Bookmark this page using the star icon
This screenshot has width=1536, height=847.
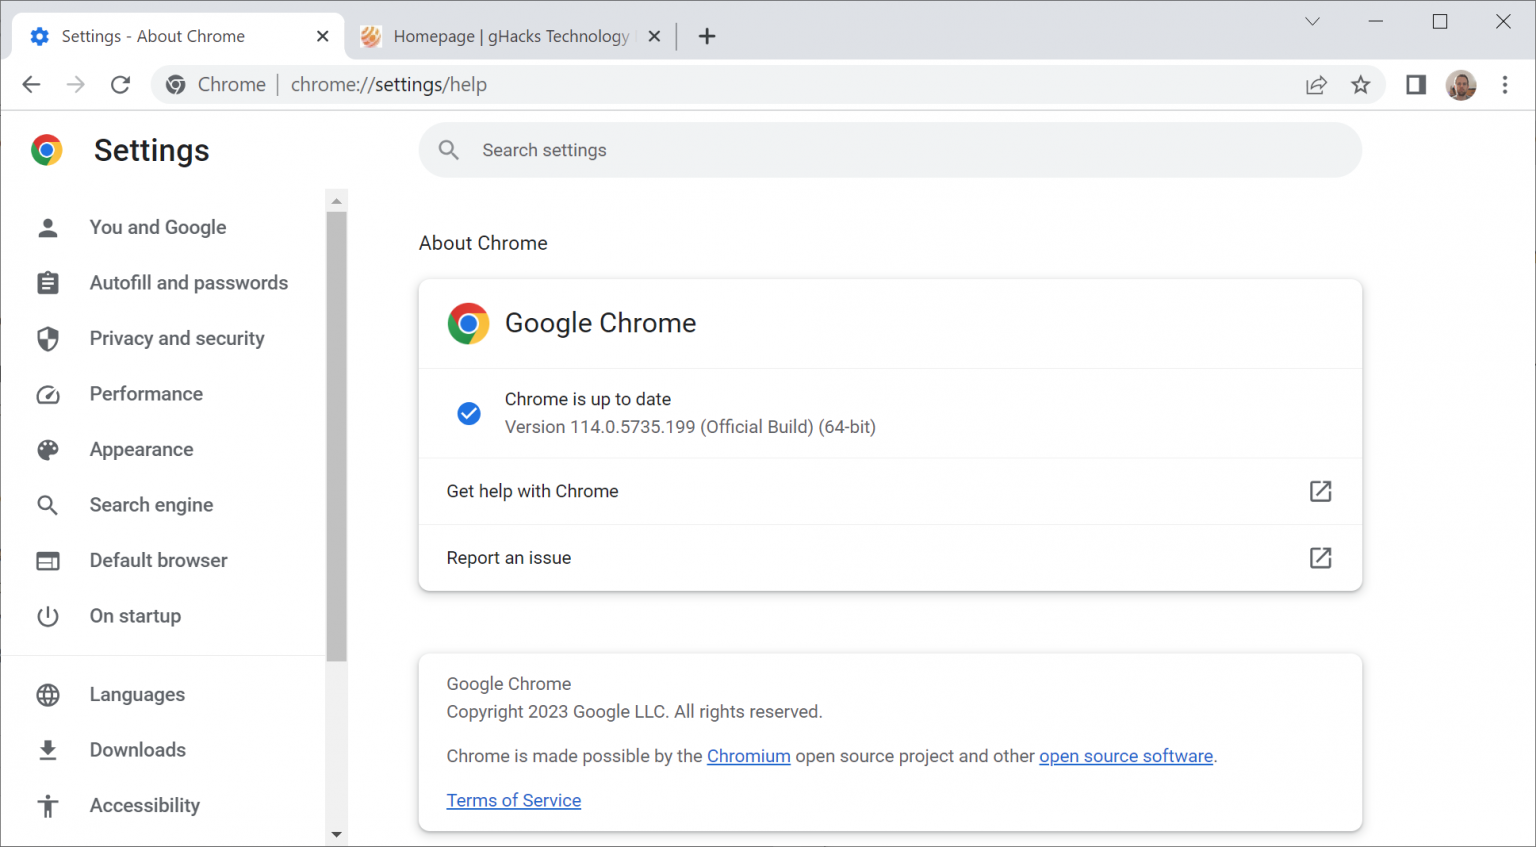point(1361,85)
